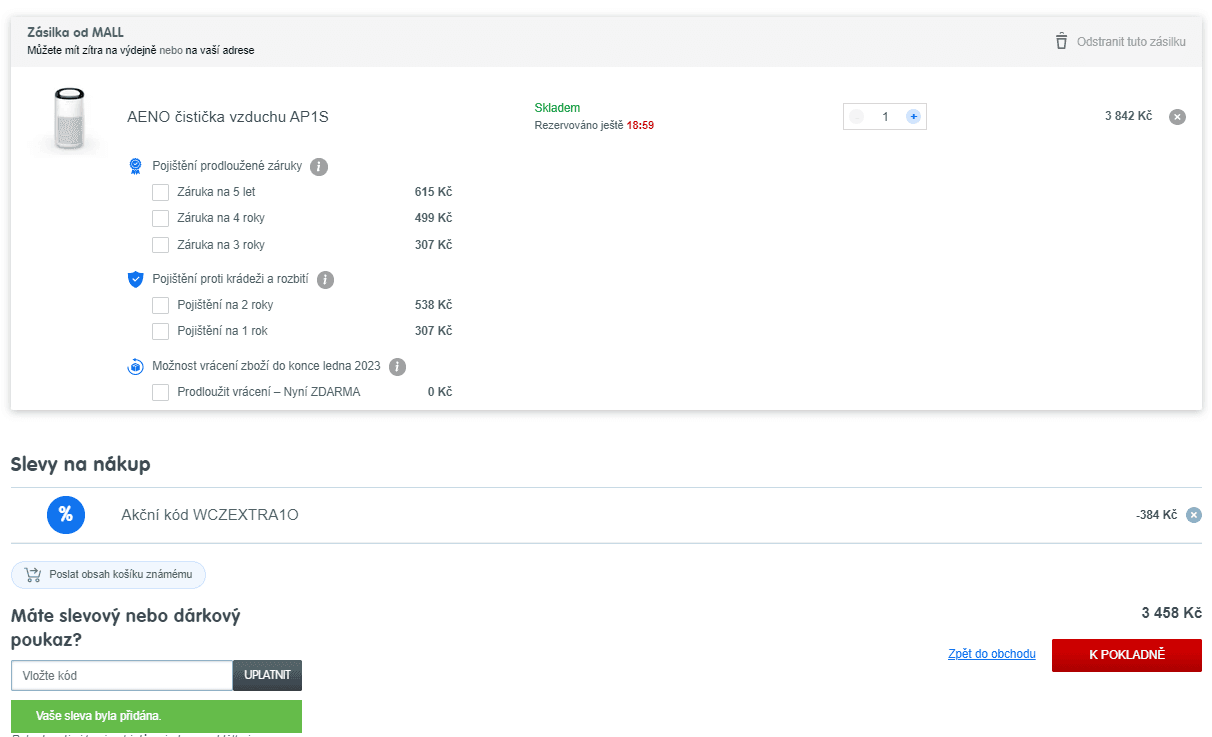1212x737 pixels.
Task: Click the blue shield insurance icon
Action: 136,280
